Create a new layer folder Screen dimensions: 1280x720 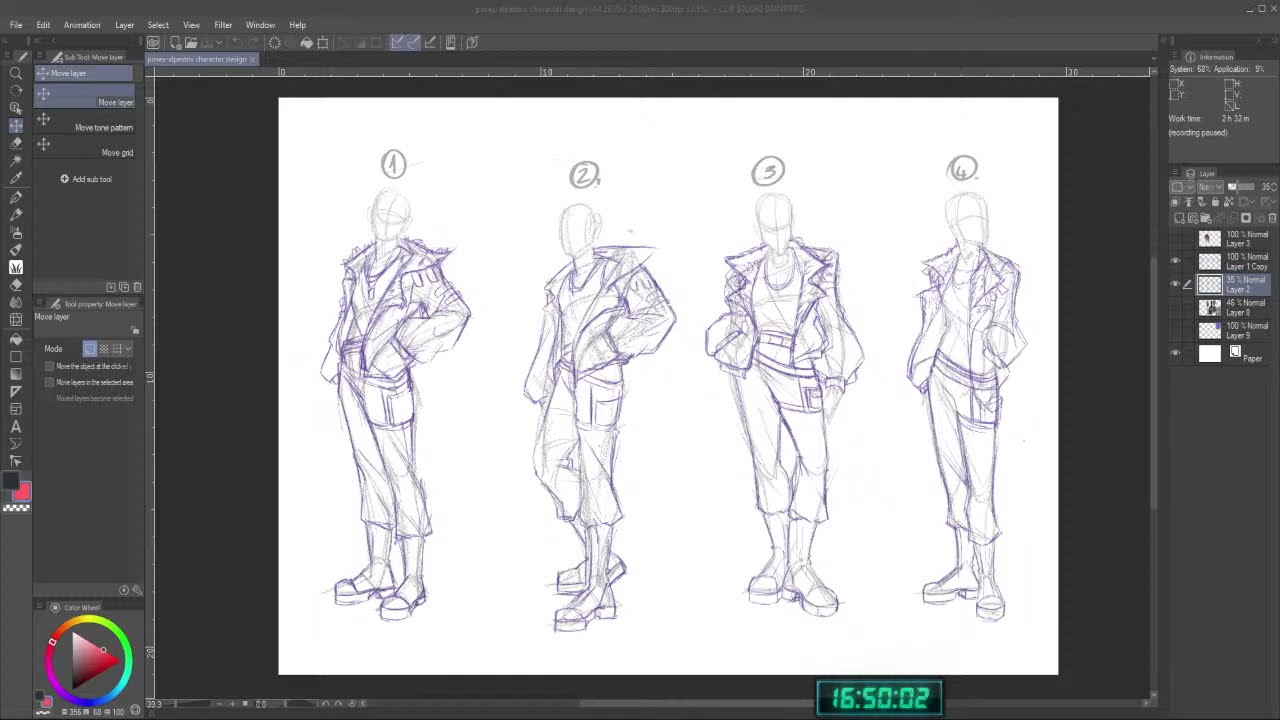tap(1206, 219)
